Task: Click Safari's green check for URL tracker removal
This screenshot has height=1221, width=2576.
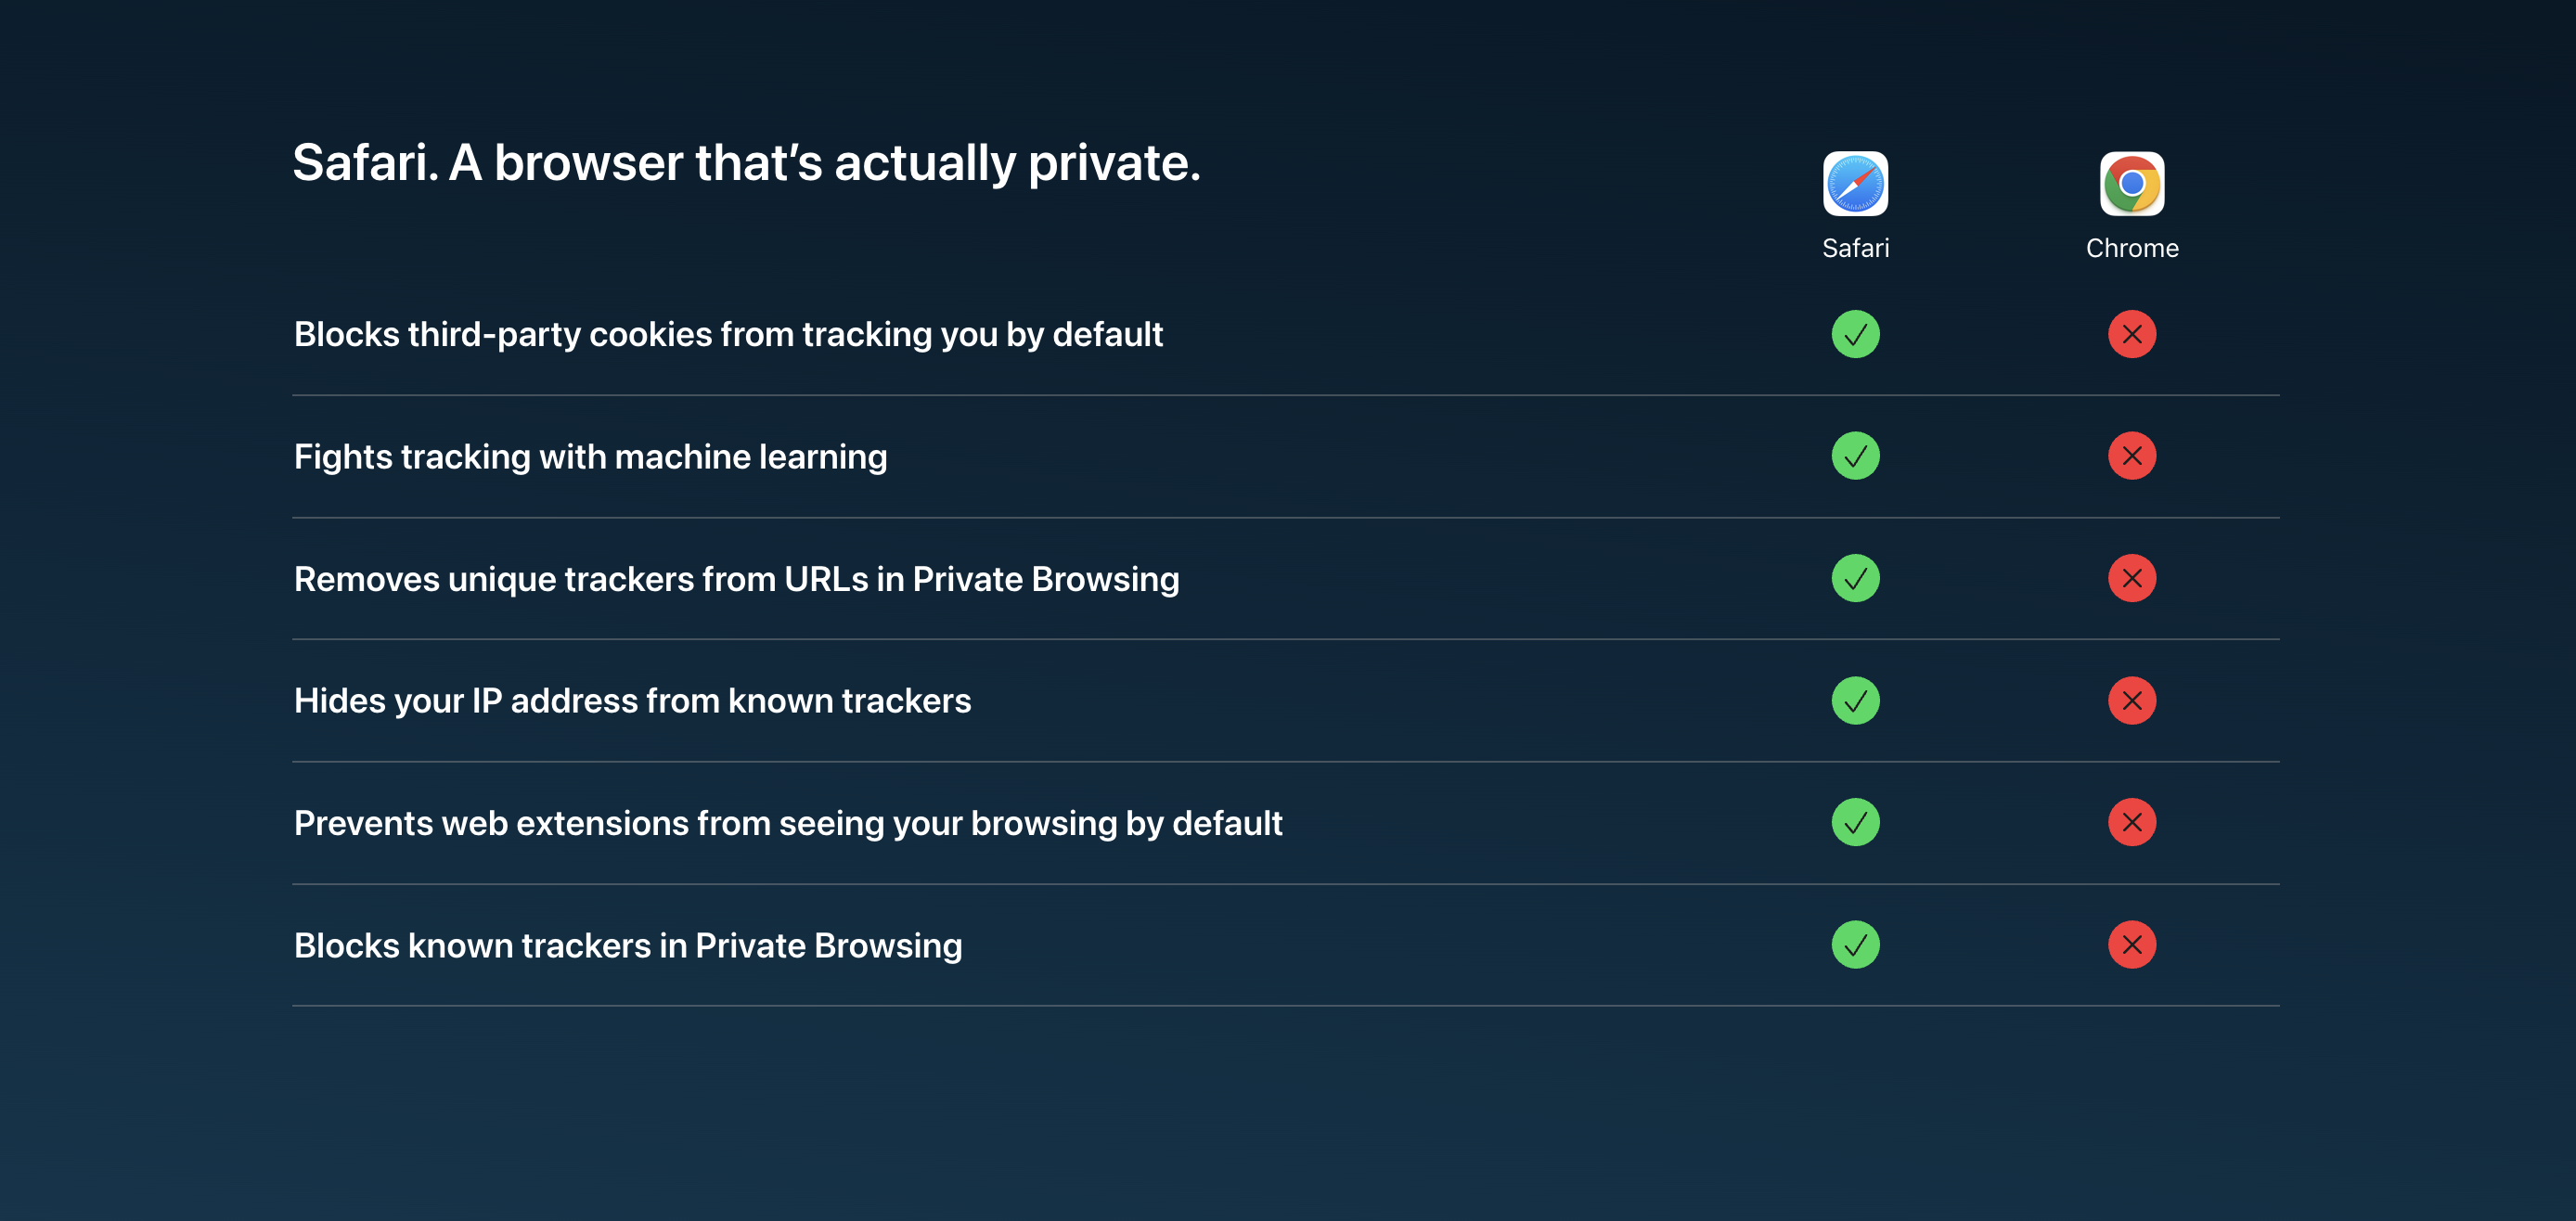Action: tap(1855, 578)
